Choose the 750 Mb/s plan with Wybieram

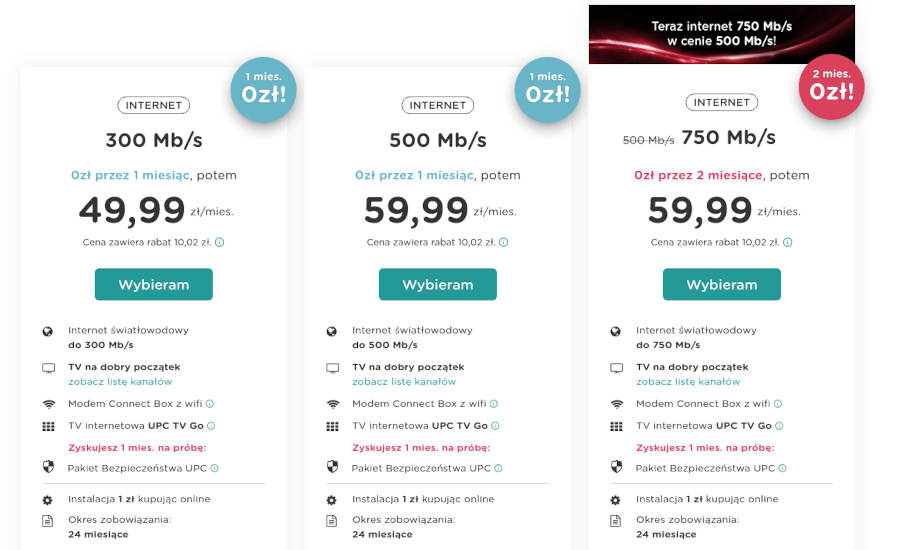722,284
